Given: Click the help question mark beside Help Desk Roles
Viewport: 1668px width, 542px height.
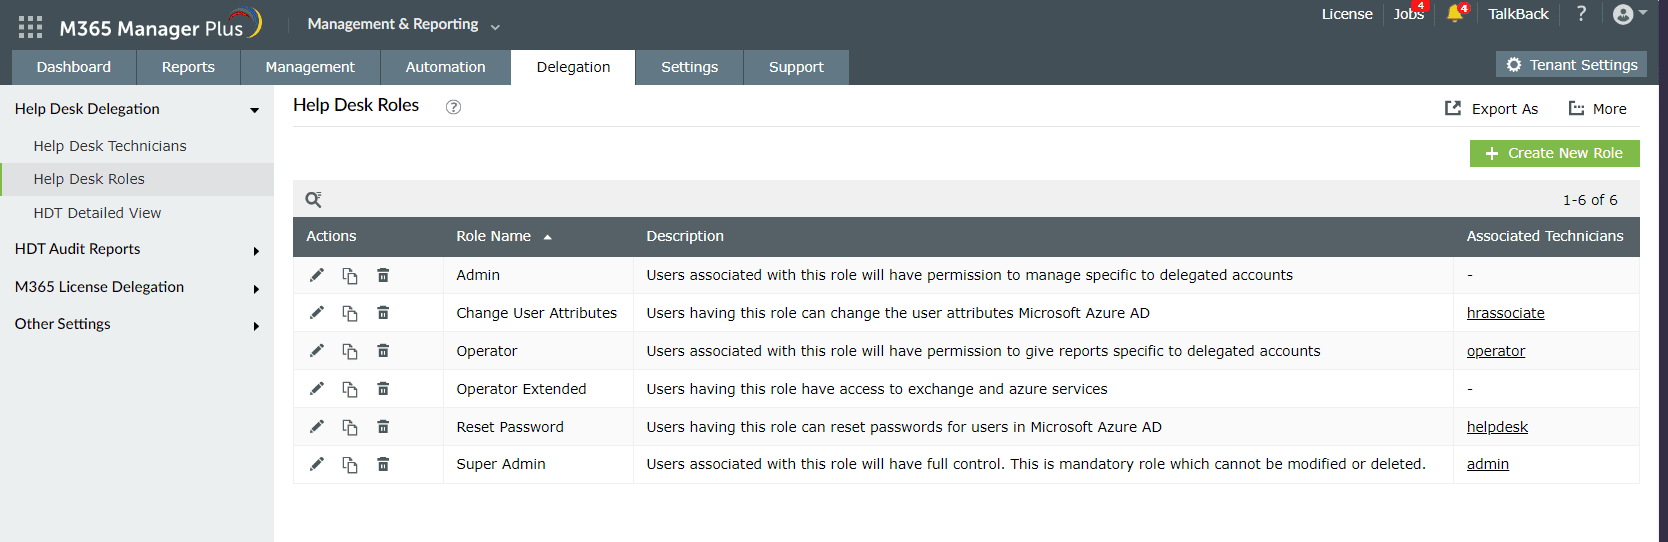Looking at the screenshot, I should click(453, 107).
